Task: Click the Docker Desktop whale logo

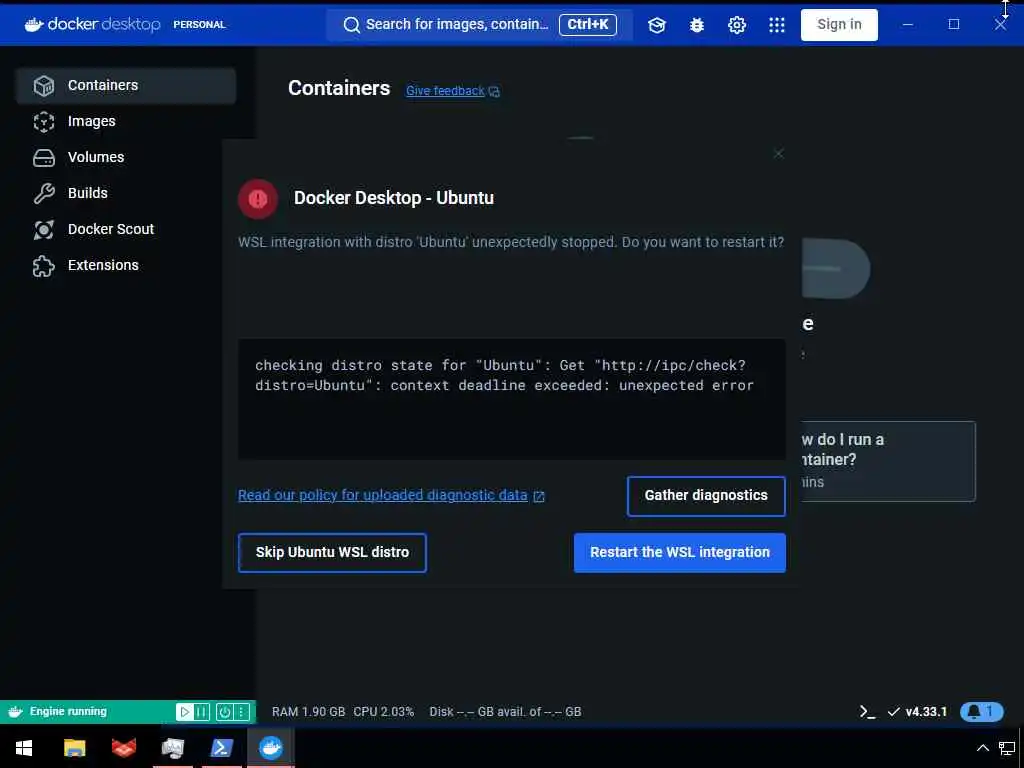Action: (34, 24)
